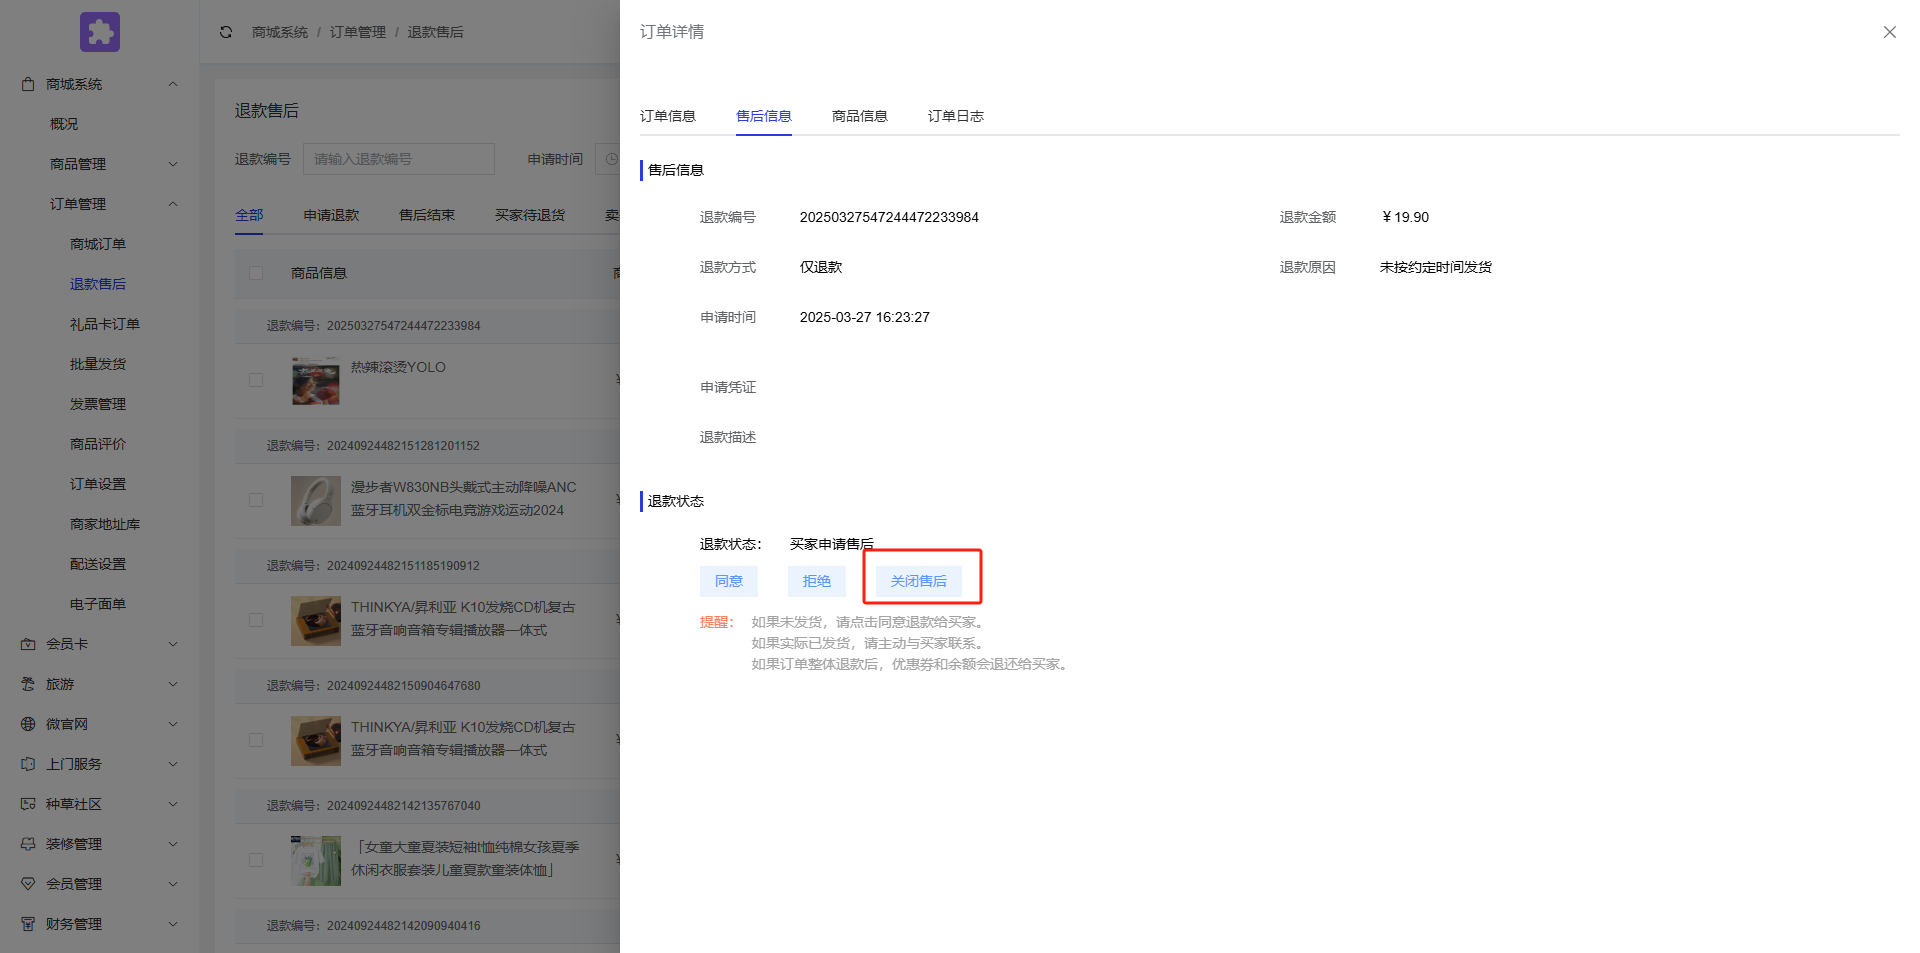Open the 微官网 globe icon
The height and width of the screenshot is (953, 1920).
tap(27, 723)
